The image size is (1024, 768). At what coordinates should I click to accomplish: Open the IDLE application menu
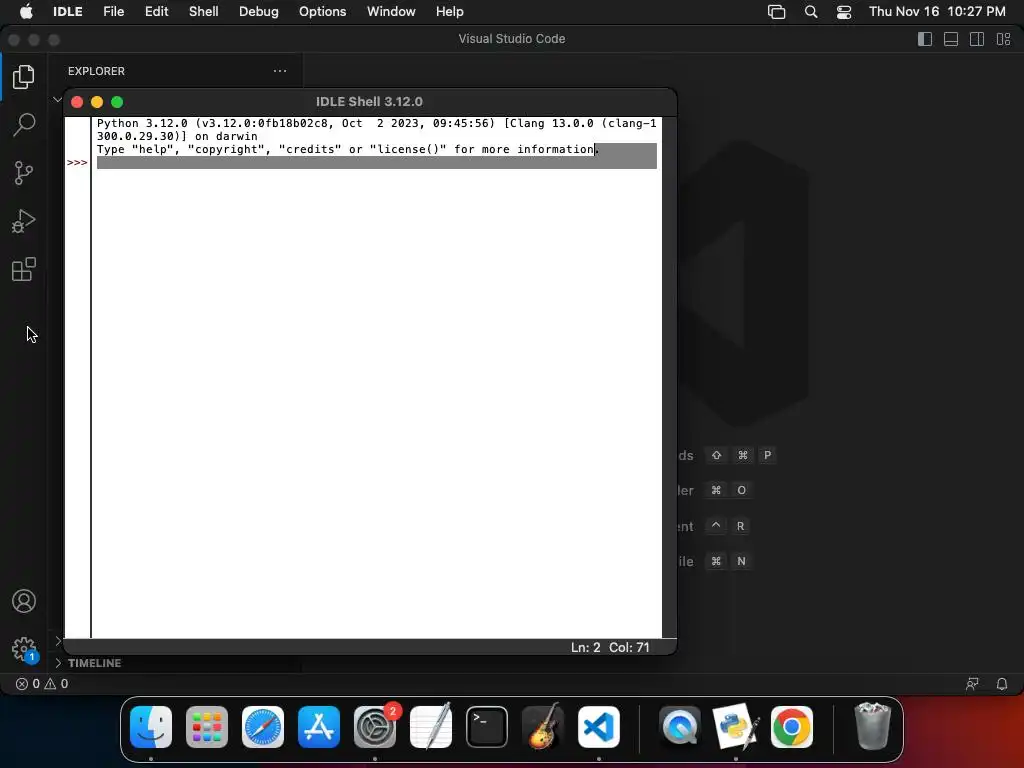pyautogui.click(x=67, y=12)
